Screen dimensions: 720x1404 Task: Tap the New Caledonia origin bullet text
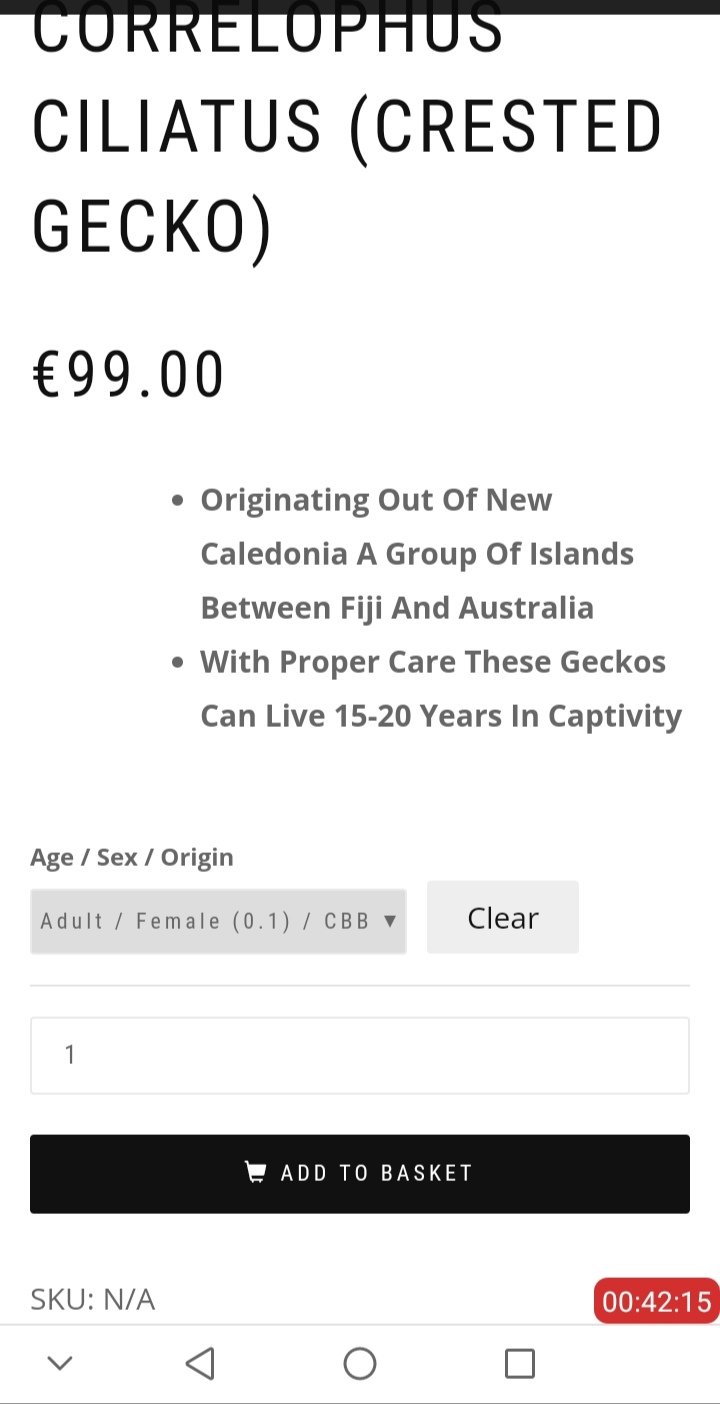click(x=417, y=553)
